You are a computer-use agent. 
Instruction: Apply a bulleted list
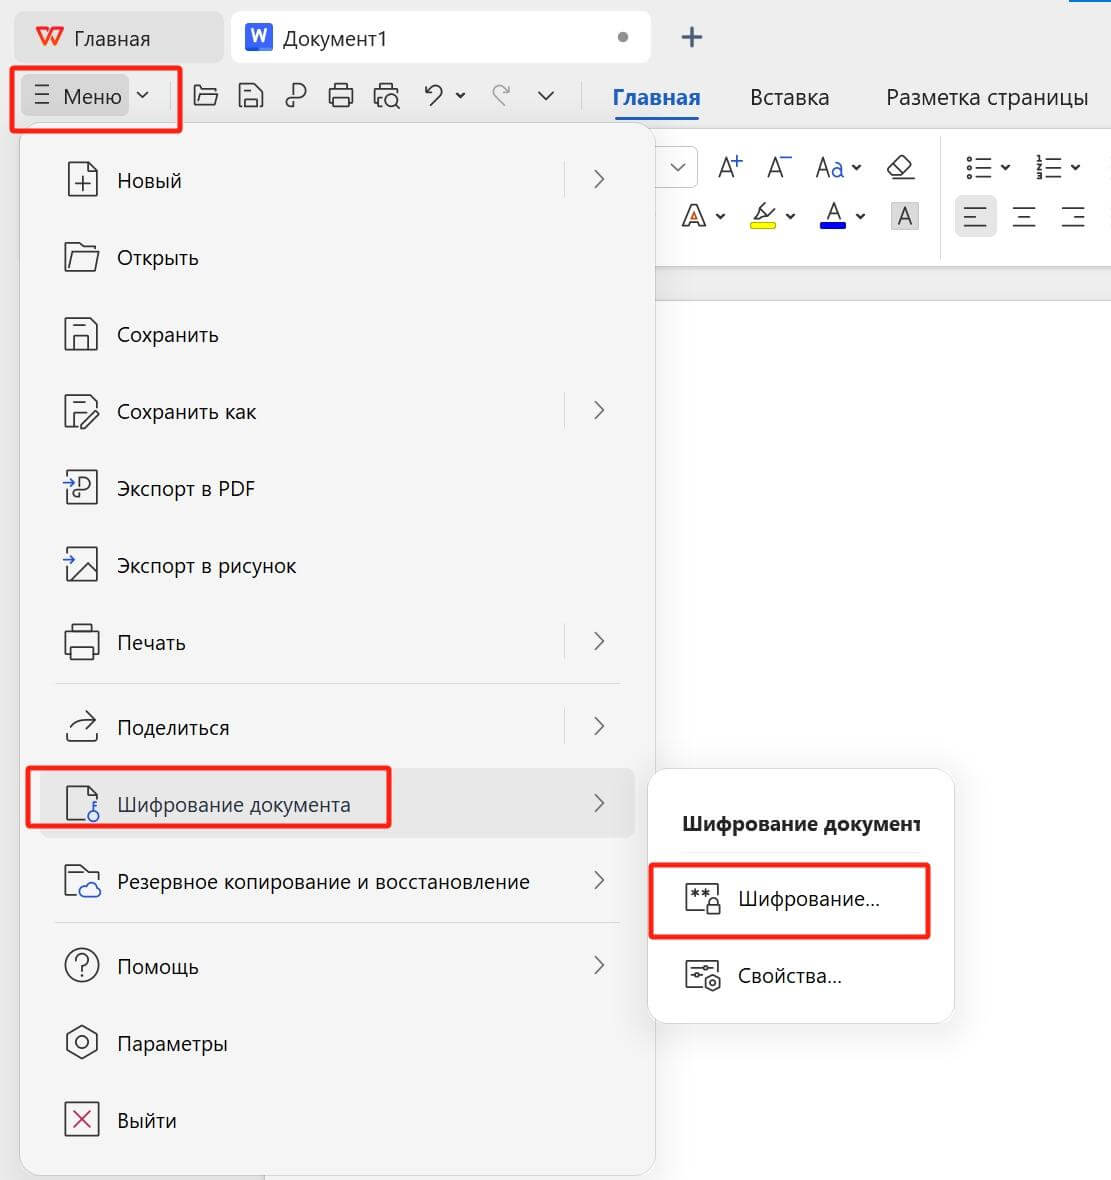point(978,166)
